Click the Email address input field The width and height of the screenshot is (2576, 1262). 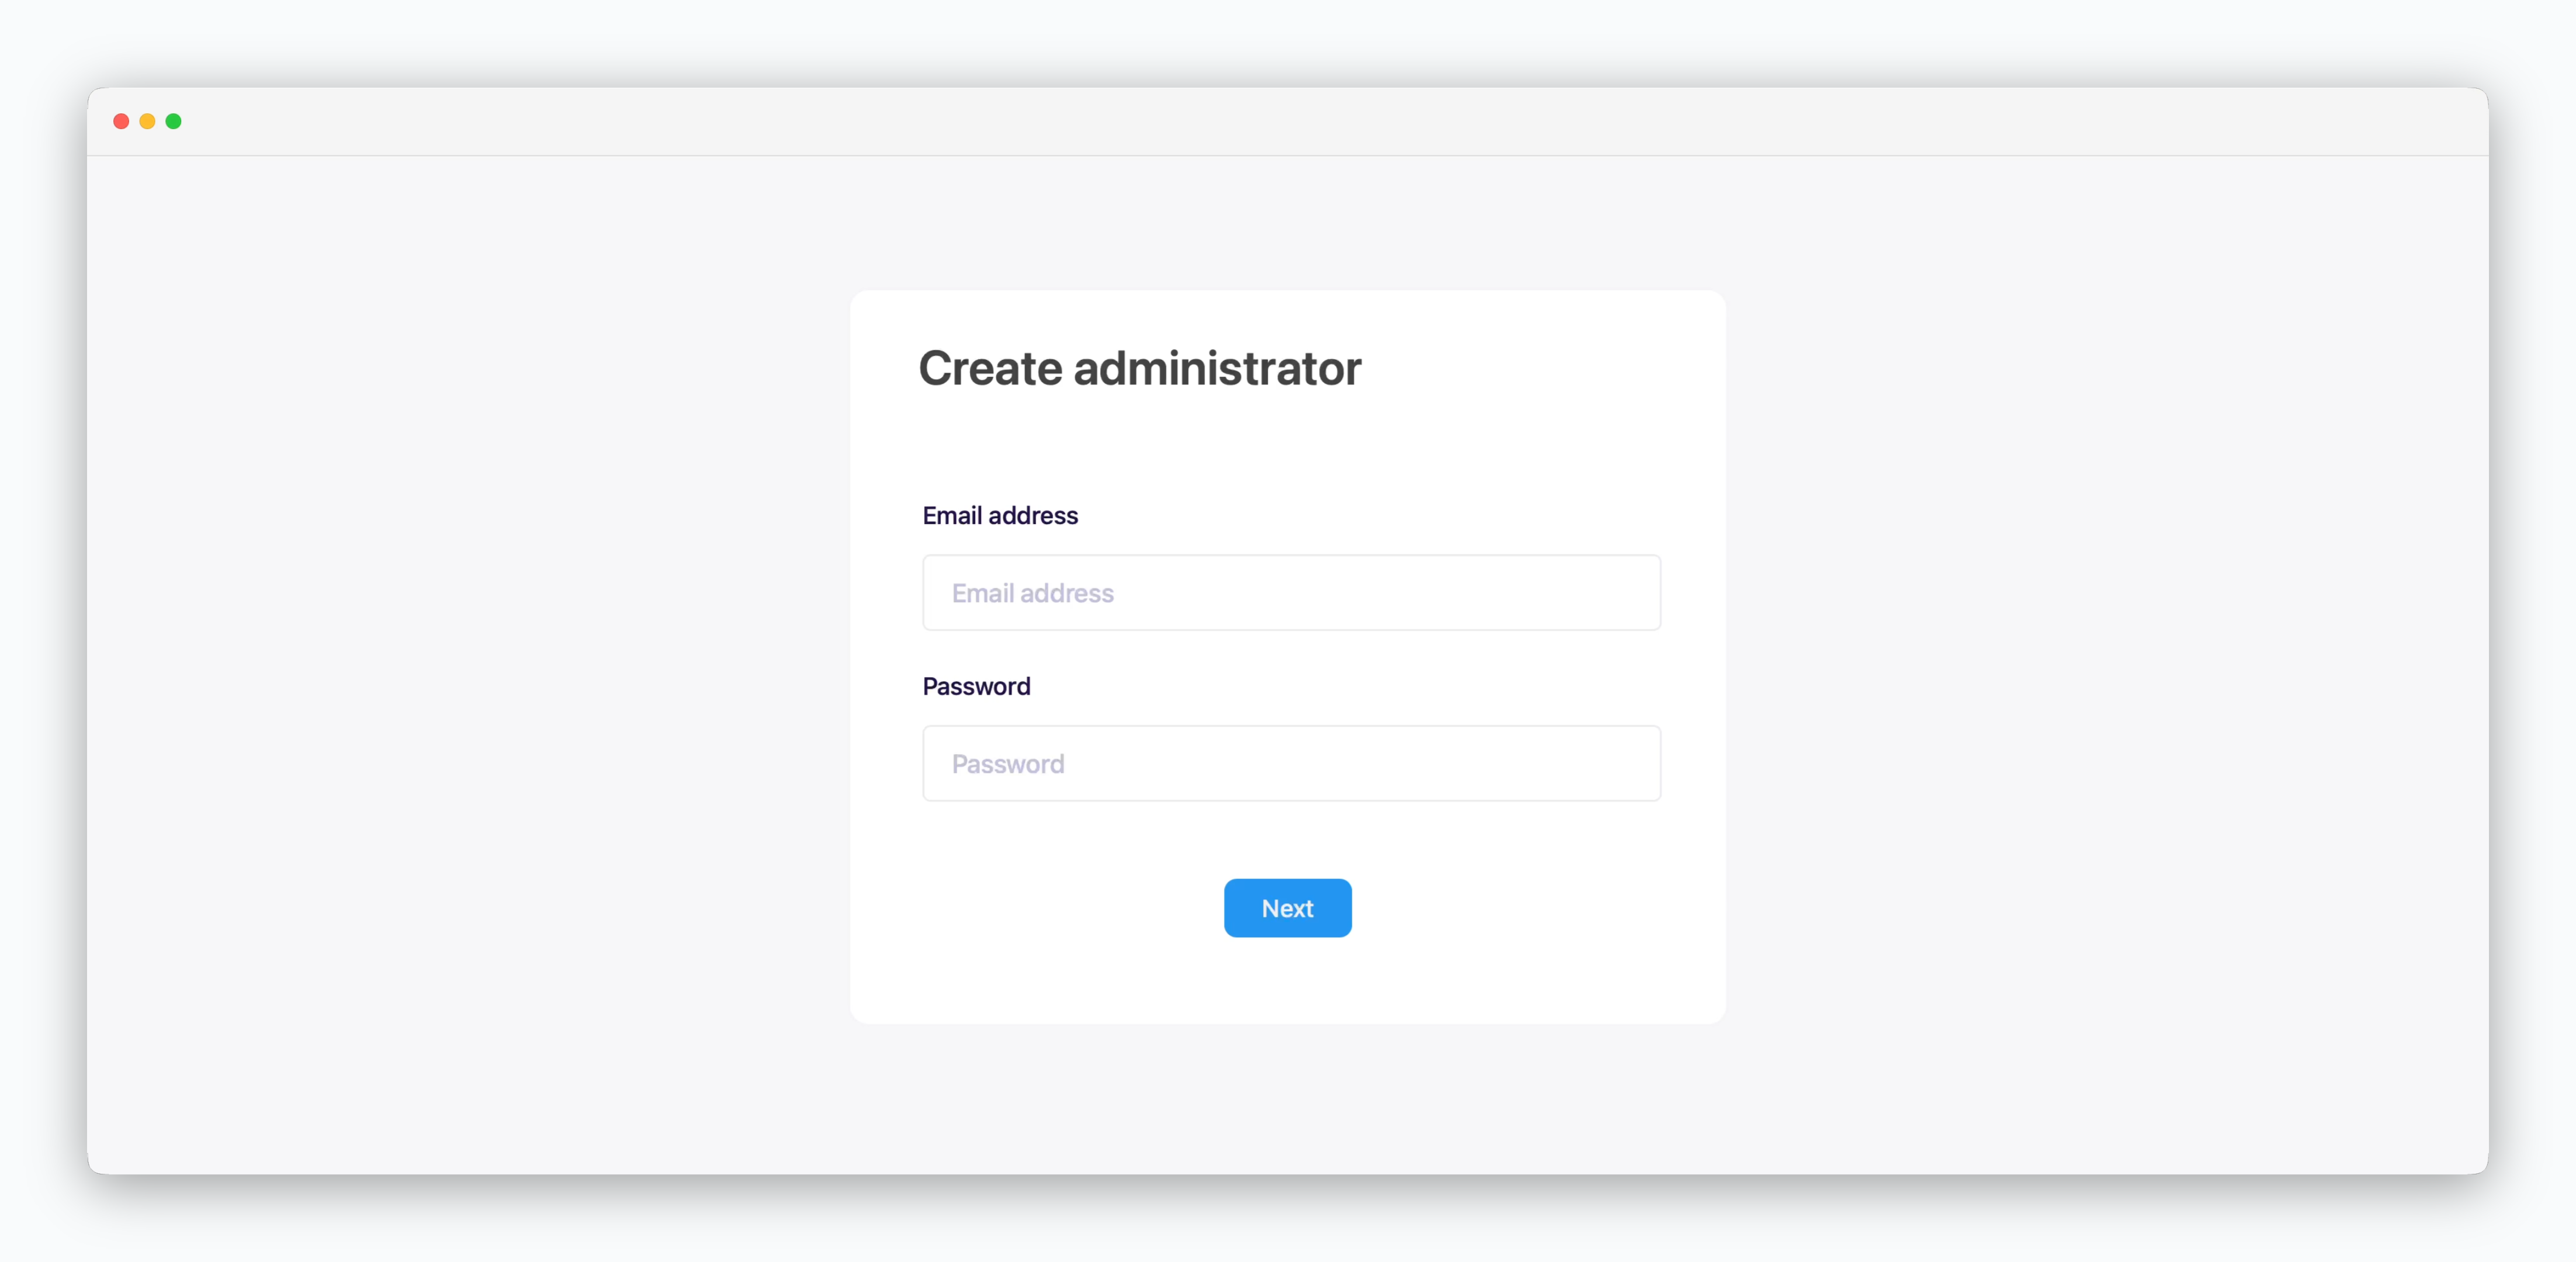1291,593
